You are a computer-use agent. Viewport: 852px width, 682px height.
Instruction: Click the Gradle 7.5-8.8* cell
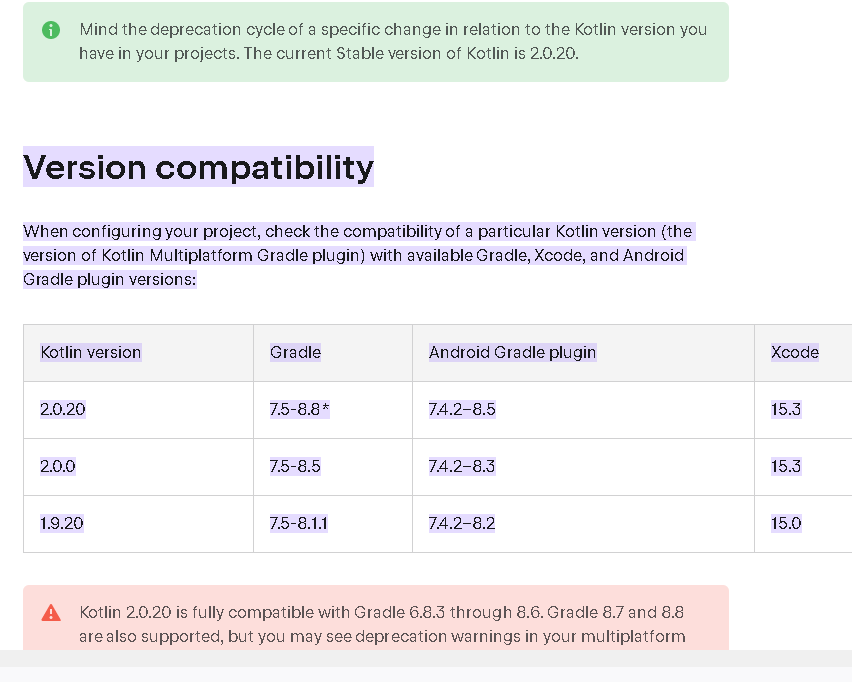[x=299, y=409]
